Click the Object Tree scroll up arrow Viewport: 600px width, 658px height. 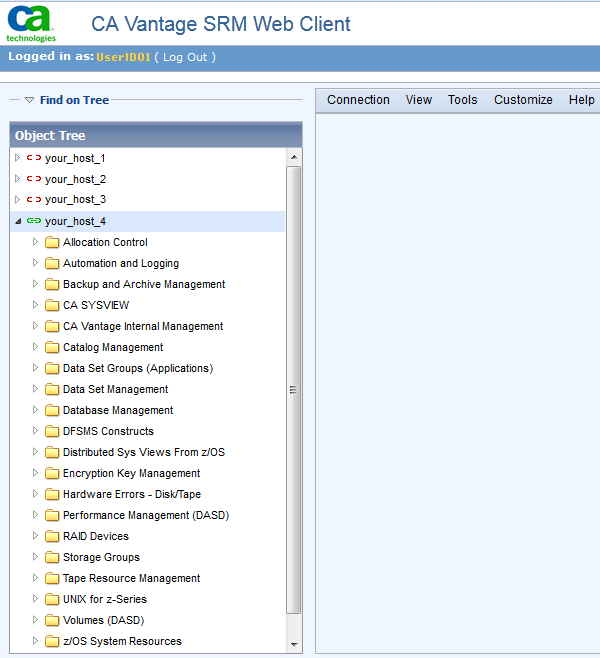294,157
